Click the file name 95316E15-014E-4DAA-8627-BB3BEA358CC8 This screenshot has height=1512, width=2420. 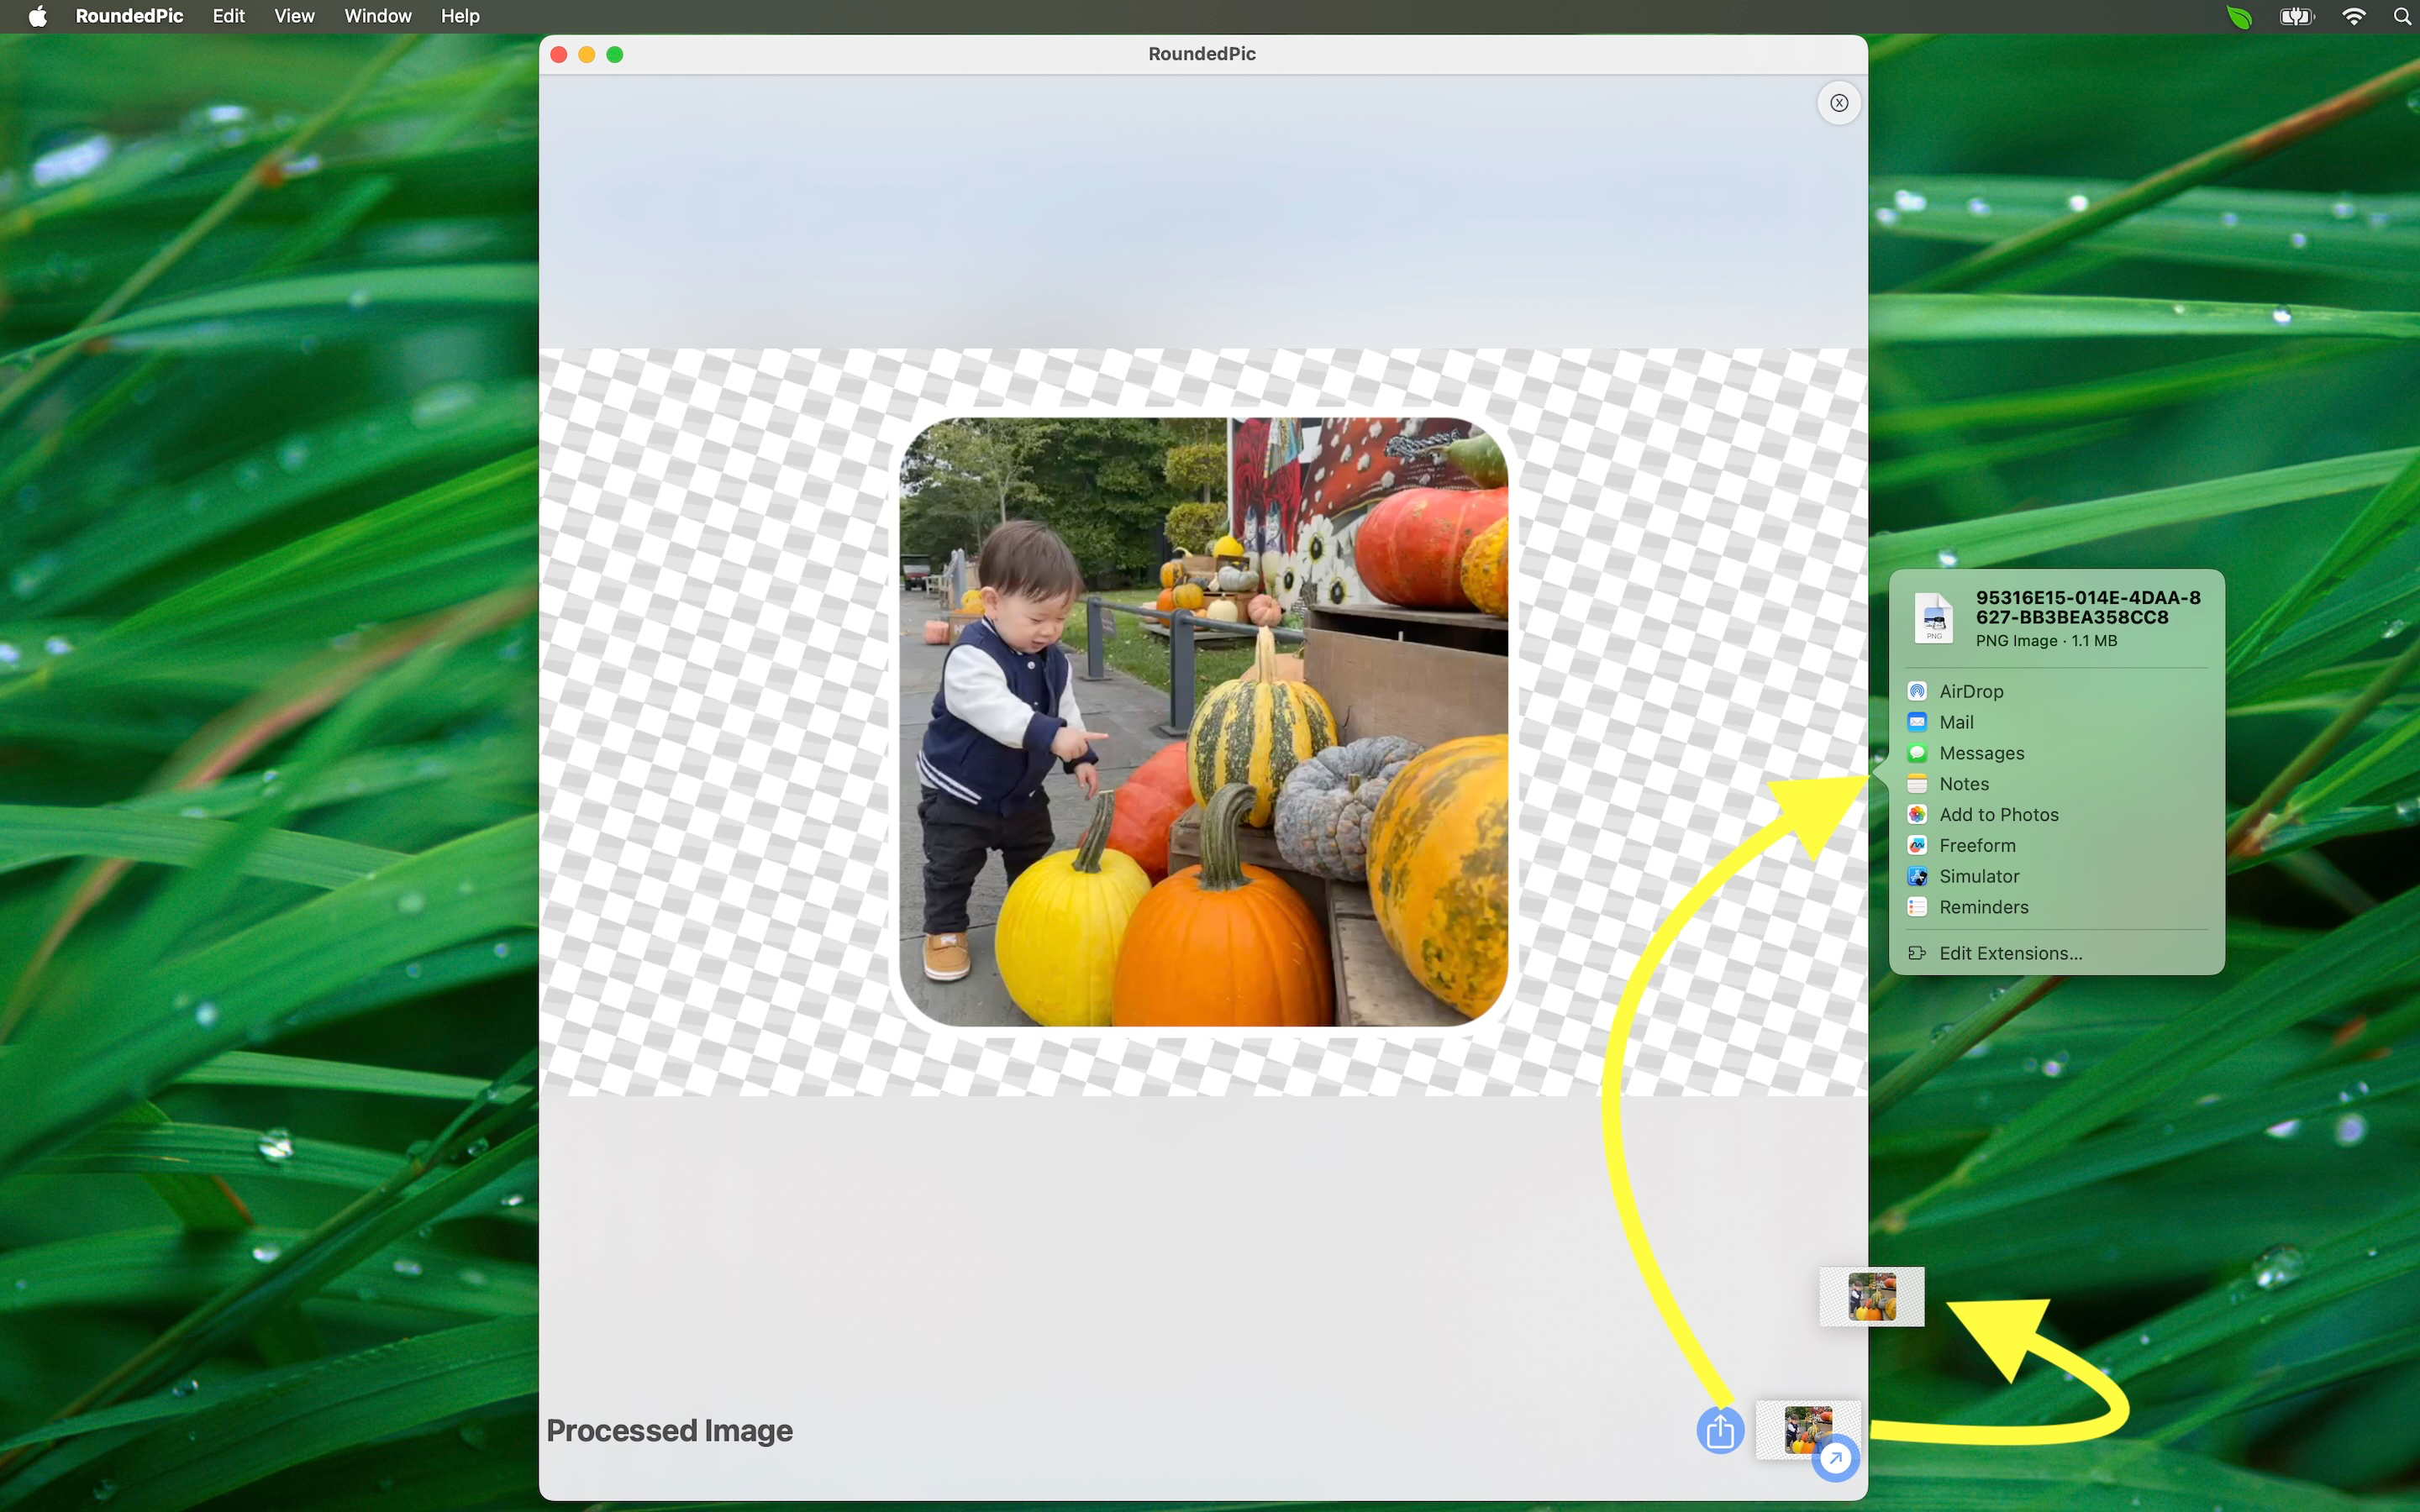(2088, 607)
